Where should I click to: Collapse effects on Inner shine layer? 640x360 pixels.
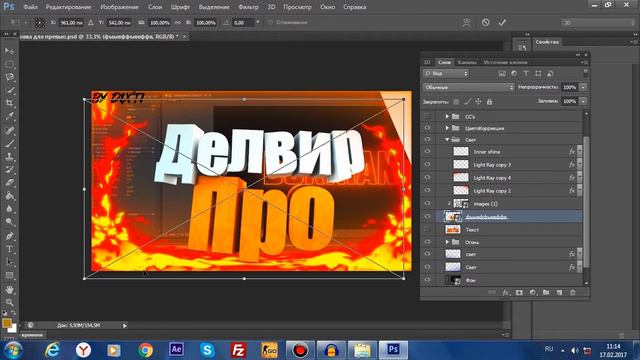point(579,151)
